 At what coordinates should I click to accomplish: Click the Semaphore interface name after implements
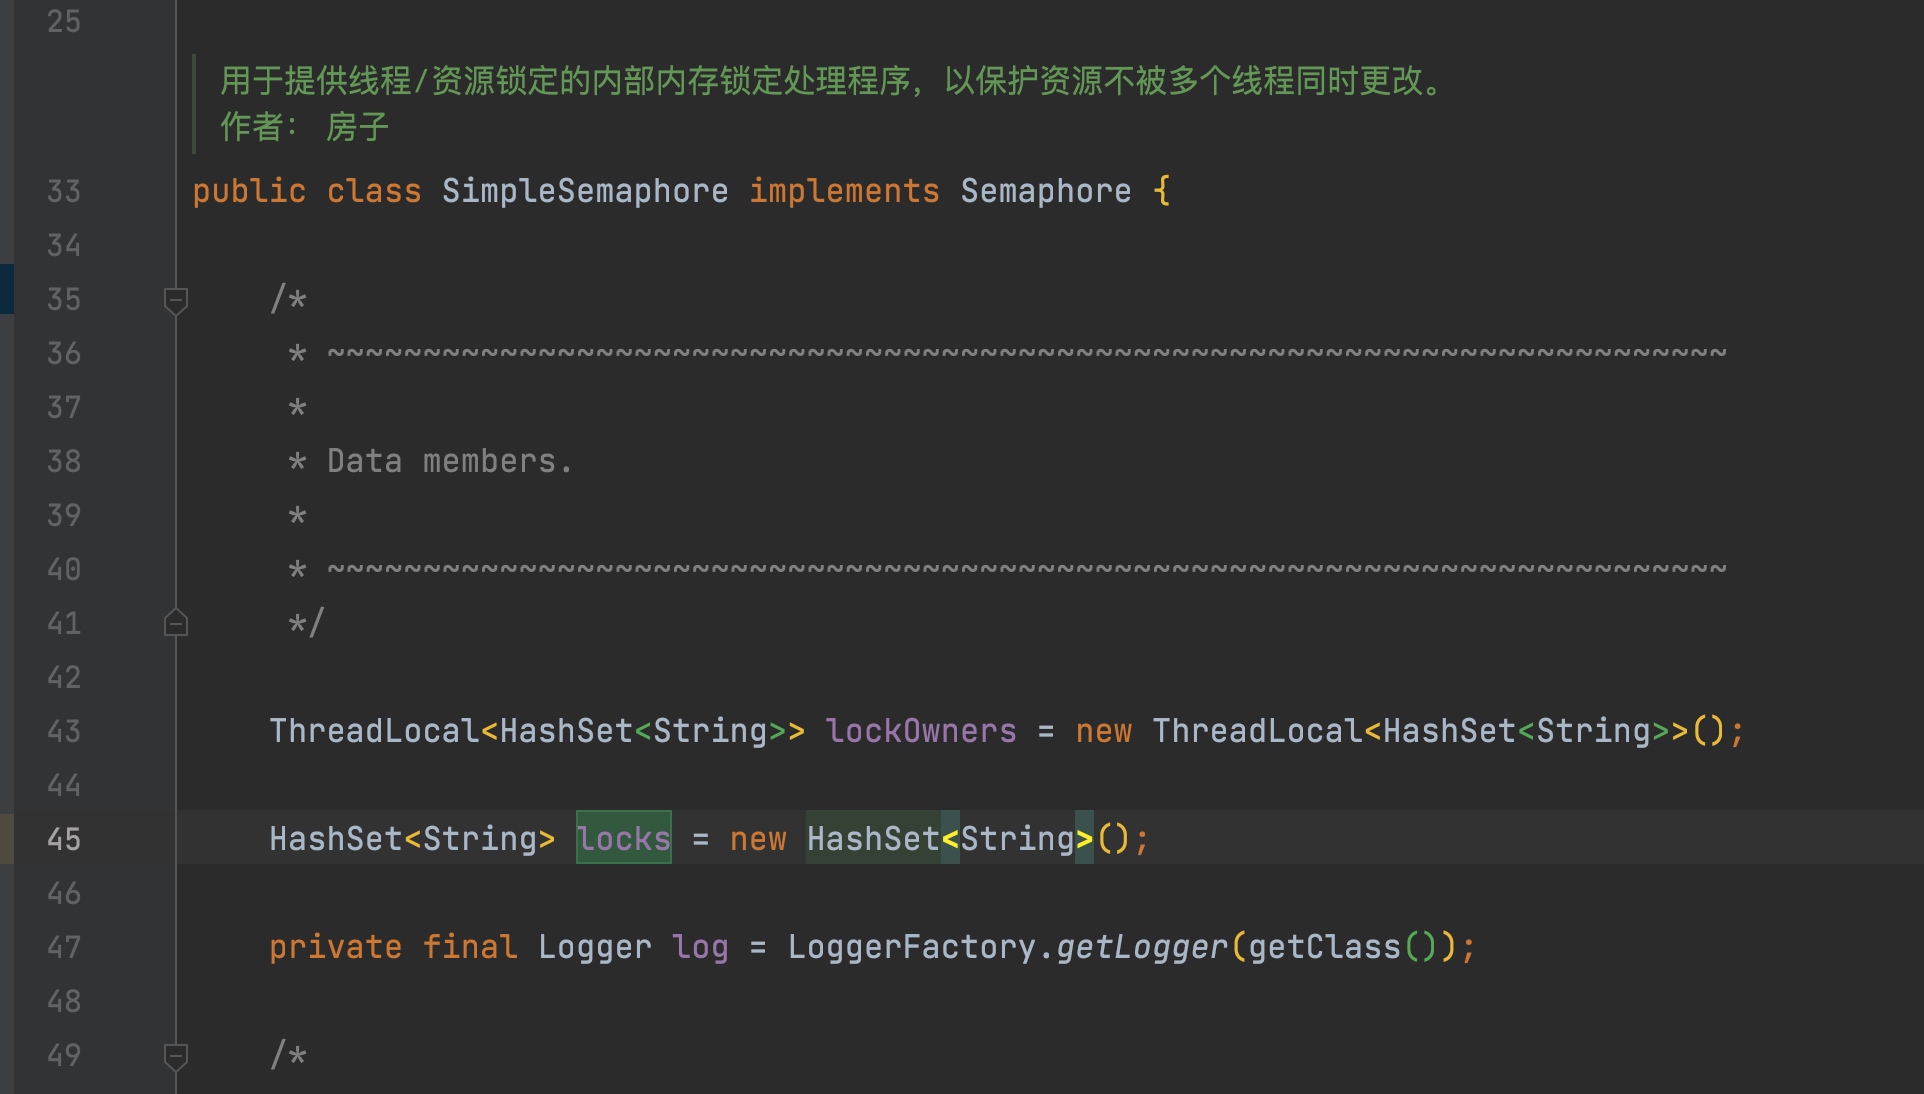tap(1045, 191)
